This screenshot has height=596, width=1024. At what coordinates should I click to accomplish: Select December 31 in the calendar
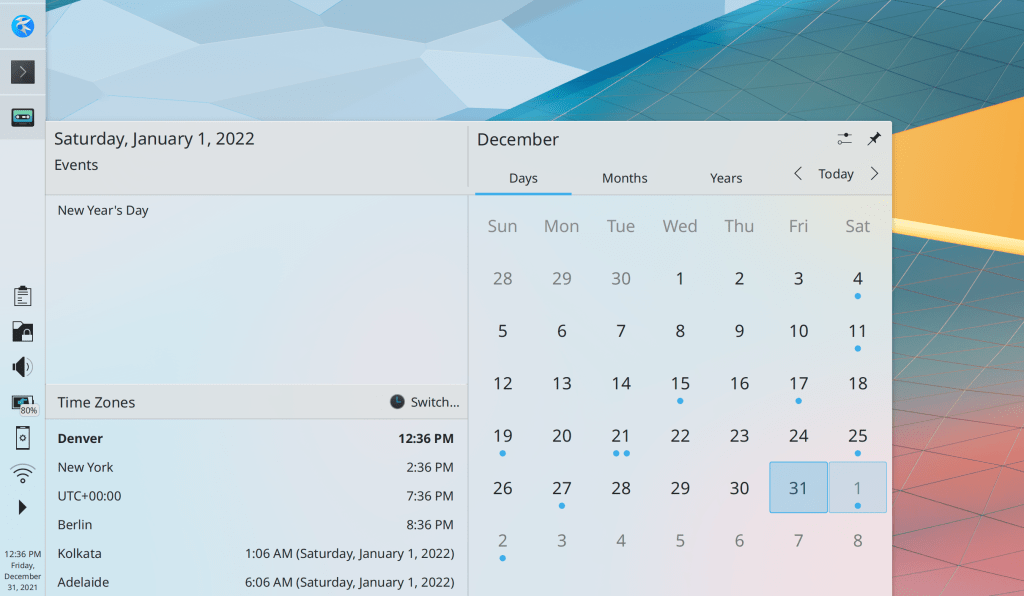point(798,488)
